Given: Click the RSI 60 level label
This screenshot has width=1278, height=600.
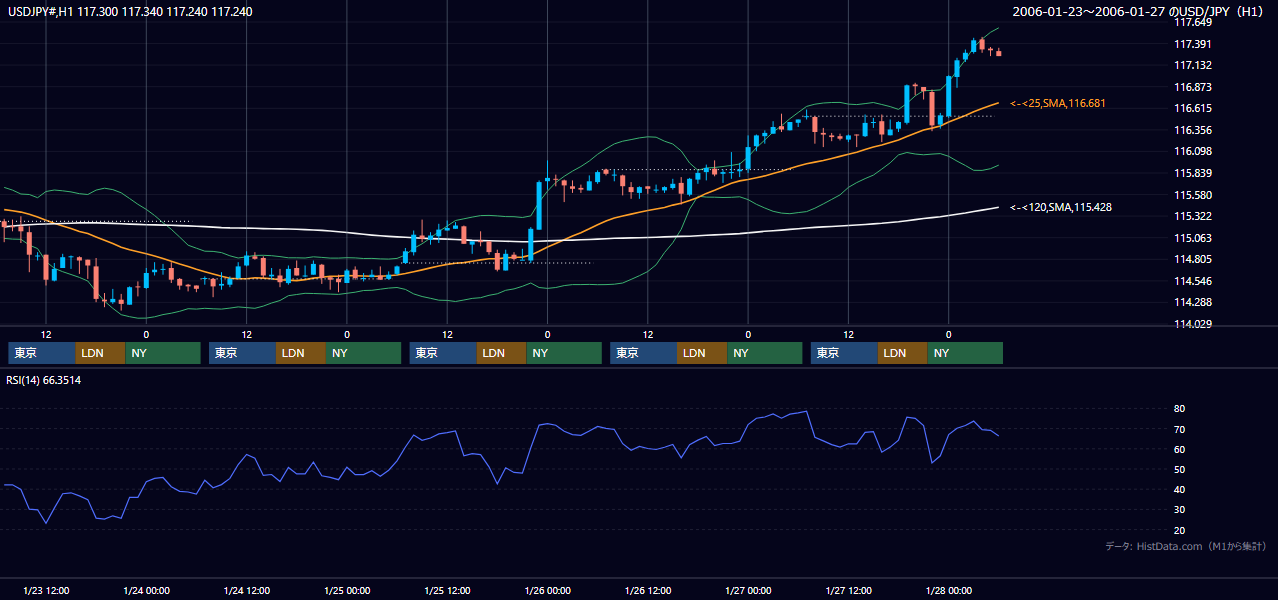Looking at the screenshot, I should (x=1180, y=449).
